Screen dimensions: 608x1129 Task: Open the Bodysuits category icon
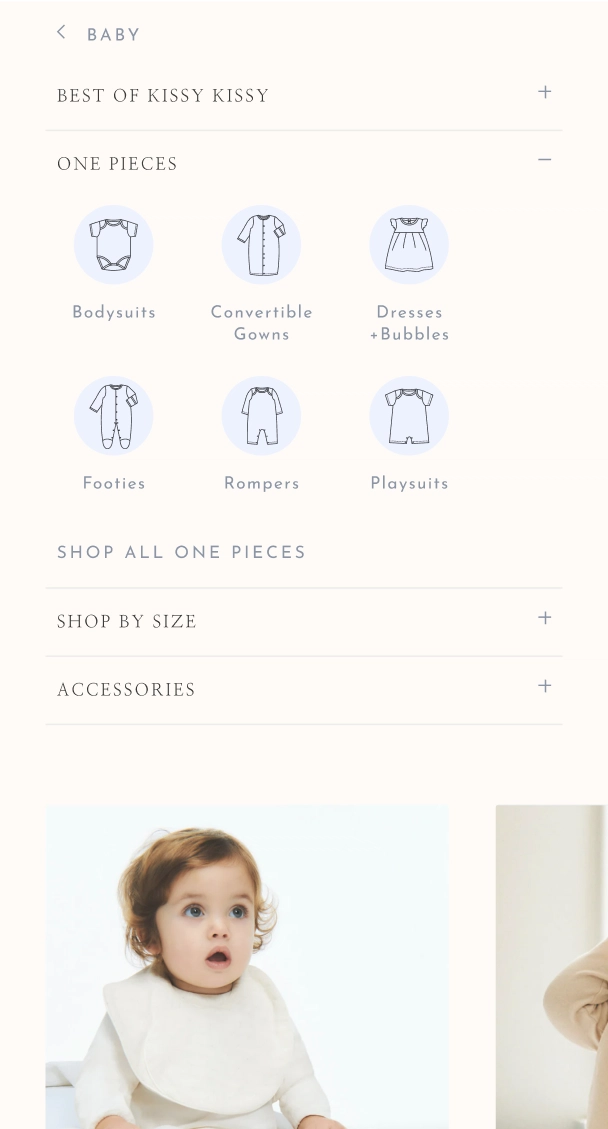[114, 245]
